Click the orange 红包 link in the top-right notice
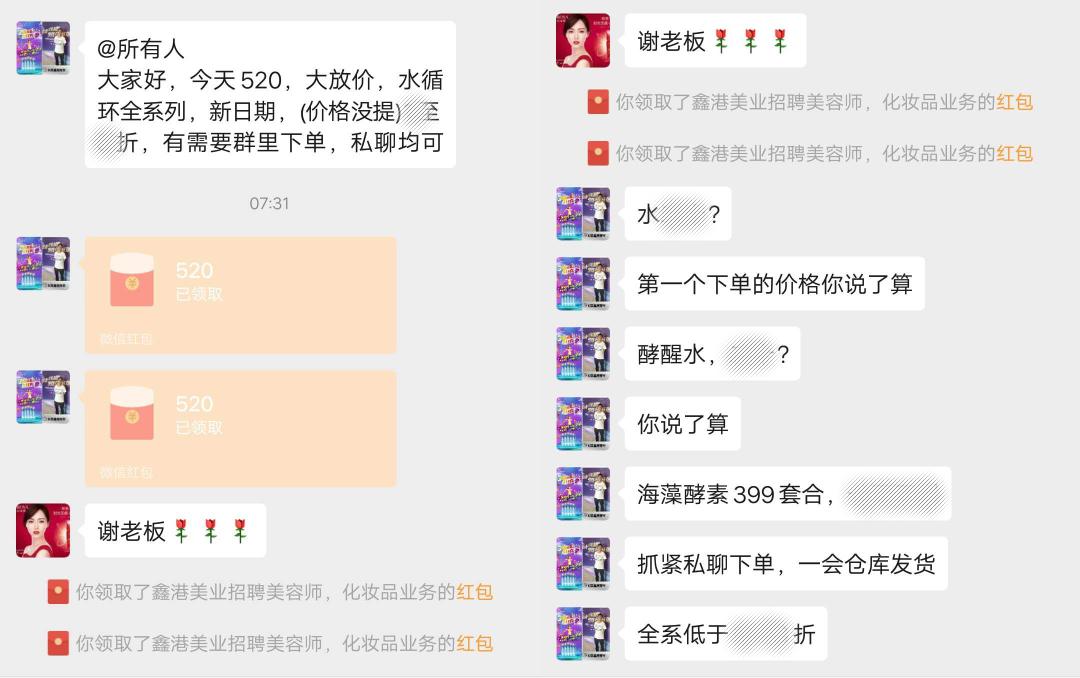Viewport: 1080px width, 678px height. point(1014,102)
